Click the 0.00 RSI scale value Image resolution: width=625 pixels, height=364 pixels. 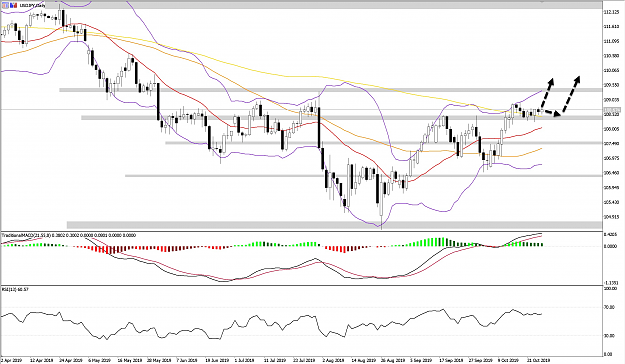[609, 354]
